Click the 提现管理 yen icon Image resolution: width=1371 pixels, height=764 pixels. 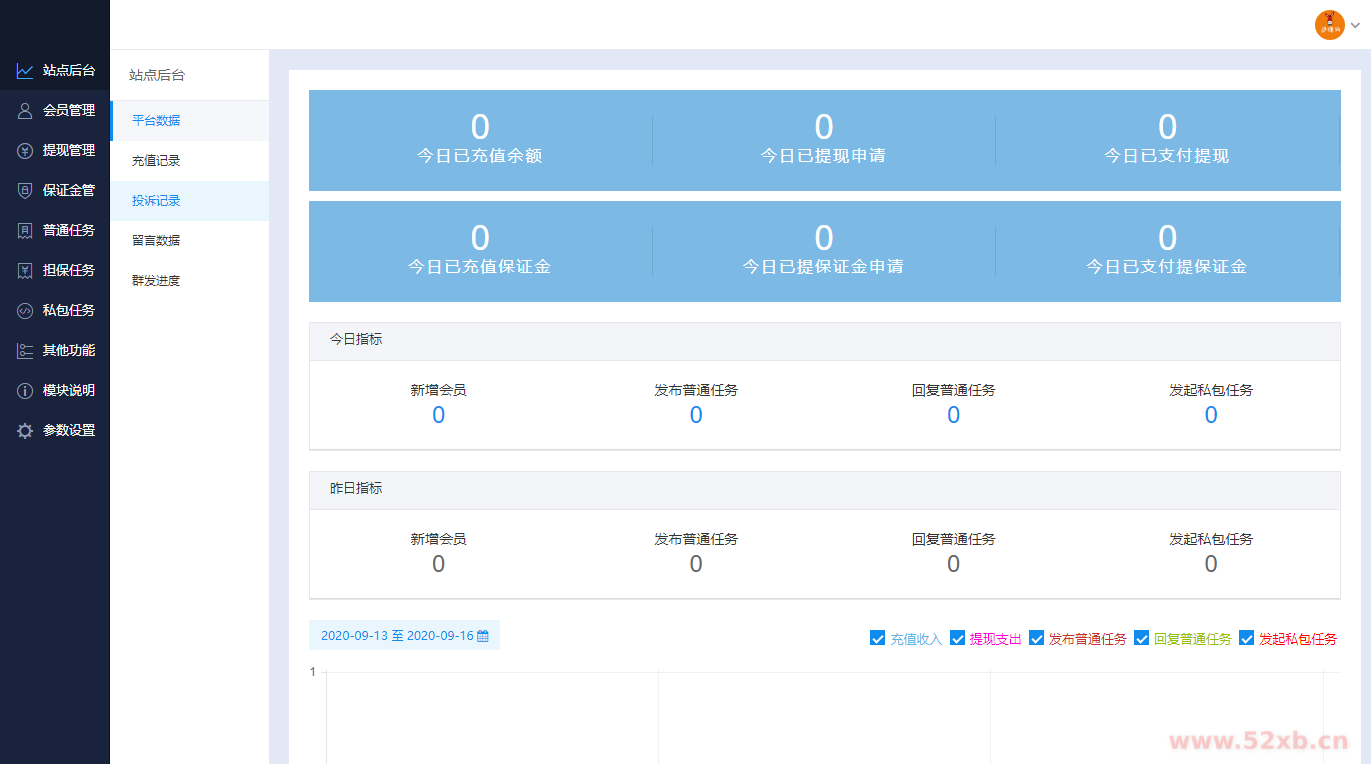tap(25, 151)
